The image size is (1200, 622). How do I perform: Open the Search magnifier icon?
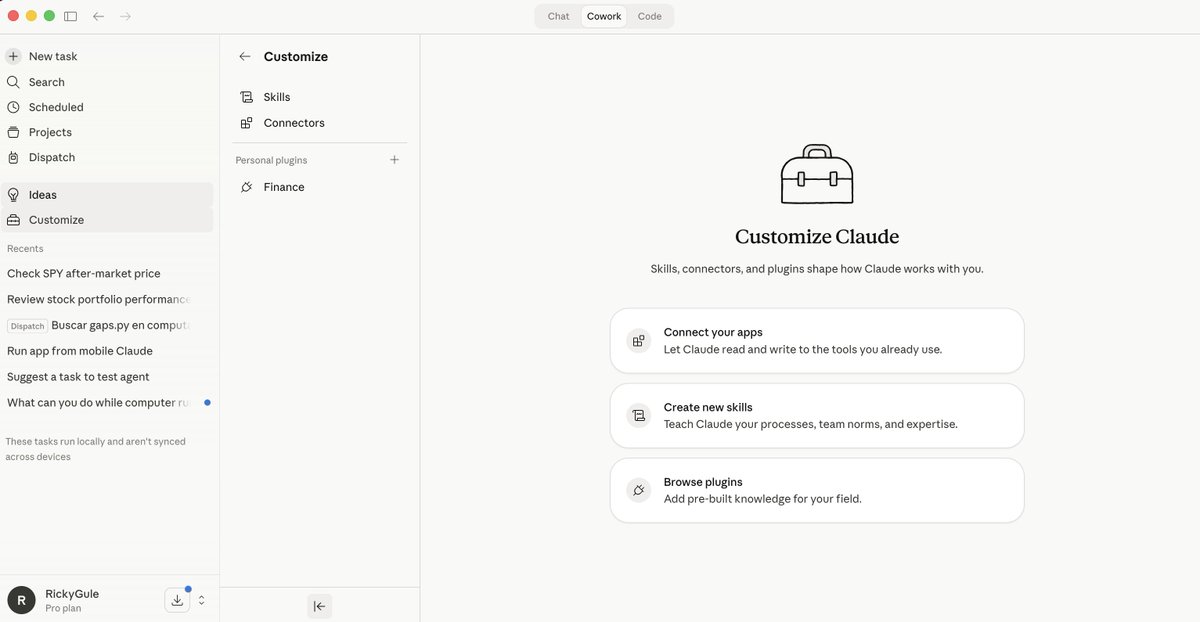13,82
